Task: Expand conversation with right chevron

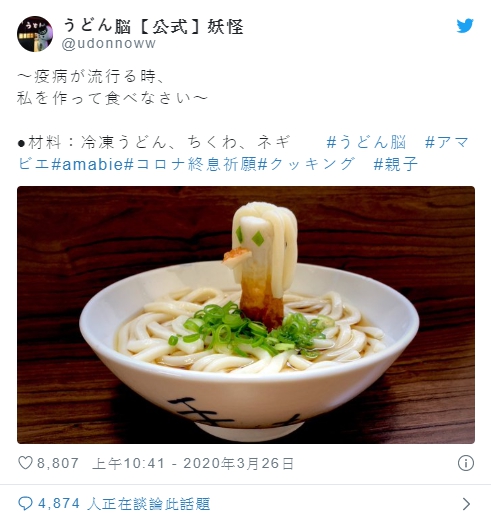Action: tap(467, 504)
